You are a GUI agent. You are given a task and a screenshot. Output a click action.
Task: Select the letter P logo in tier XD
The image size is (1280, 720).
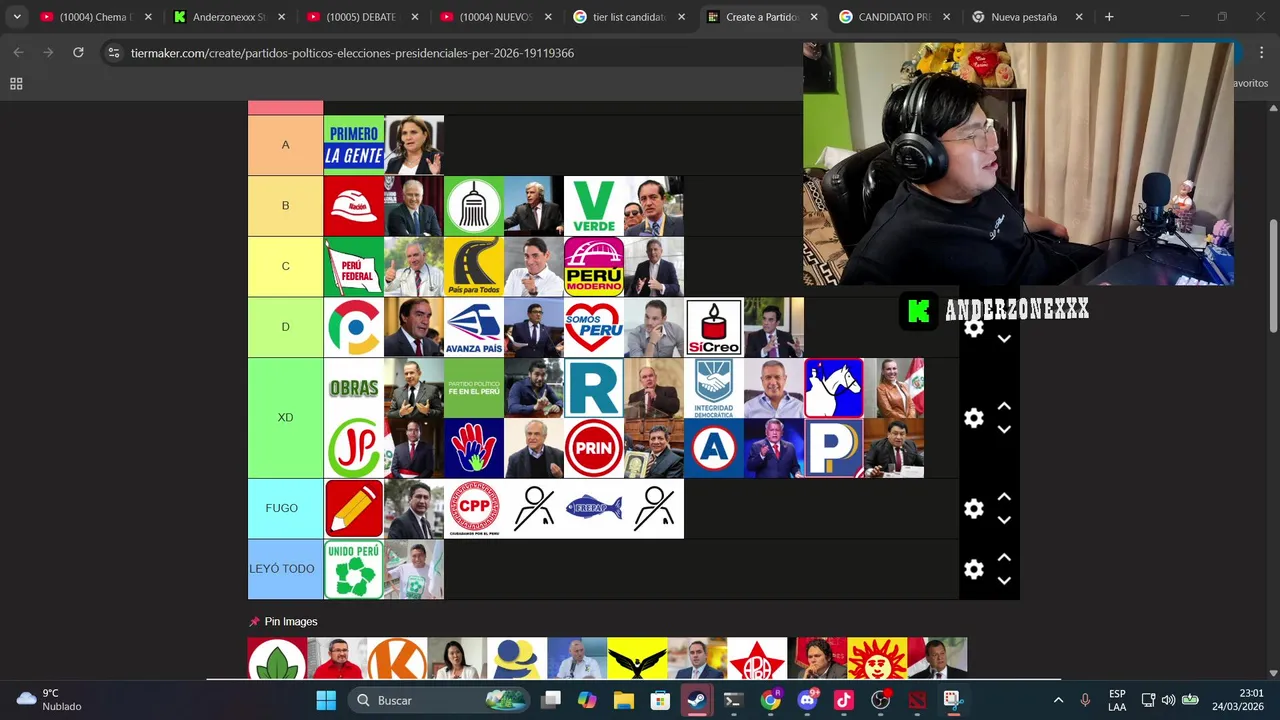834,448
